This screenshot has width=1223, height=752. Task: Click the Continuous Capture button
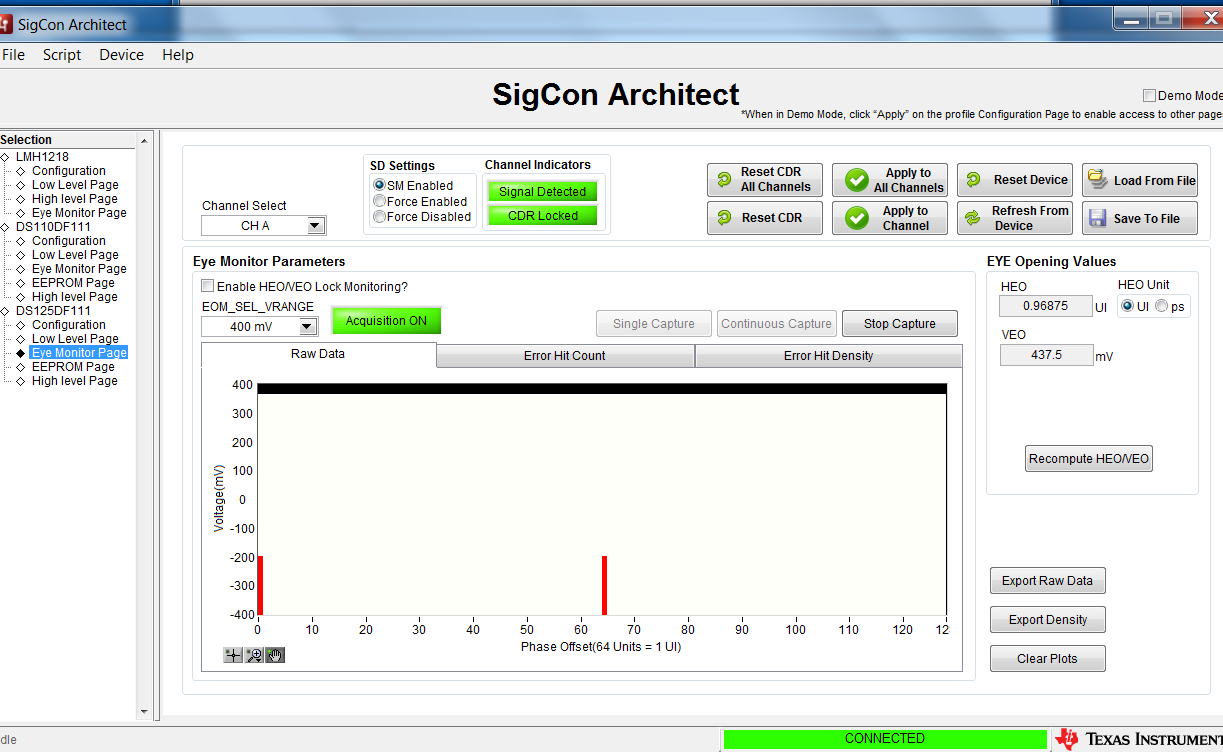tap(776, 324)
